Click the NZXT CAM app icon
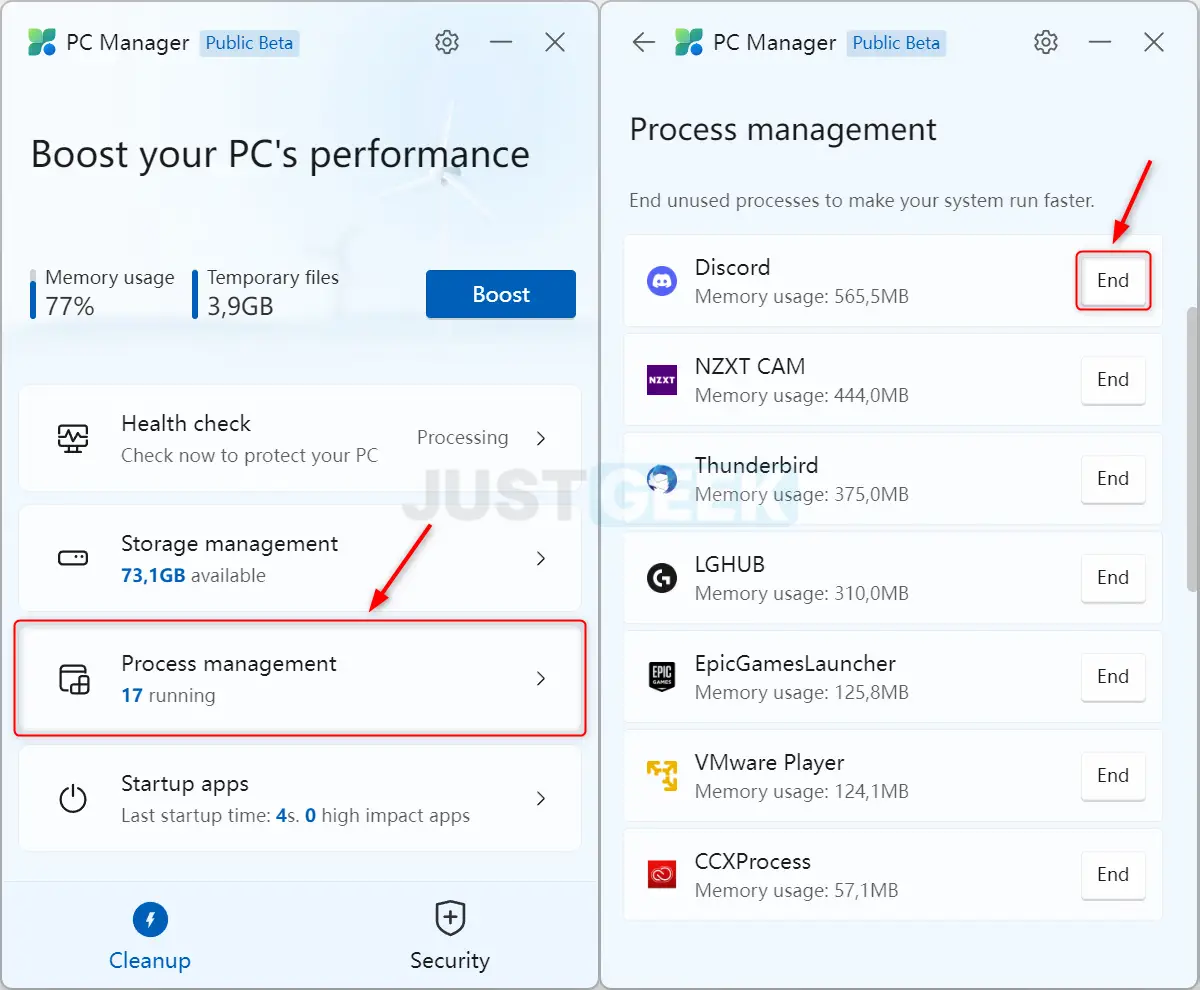The height and width of the screenshot is (990, 1200). pos(662,380)
